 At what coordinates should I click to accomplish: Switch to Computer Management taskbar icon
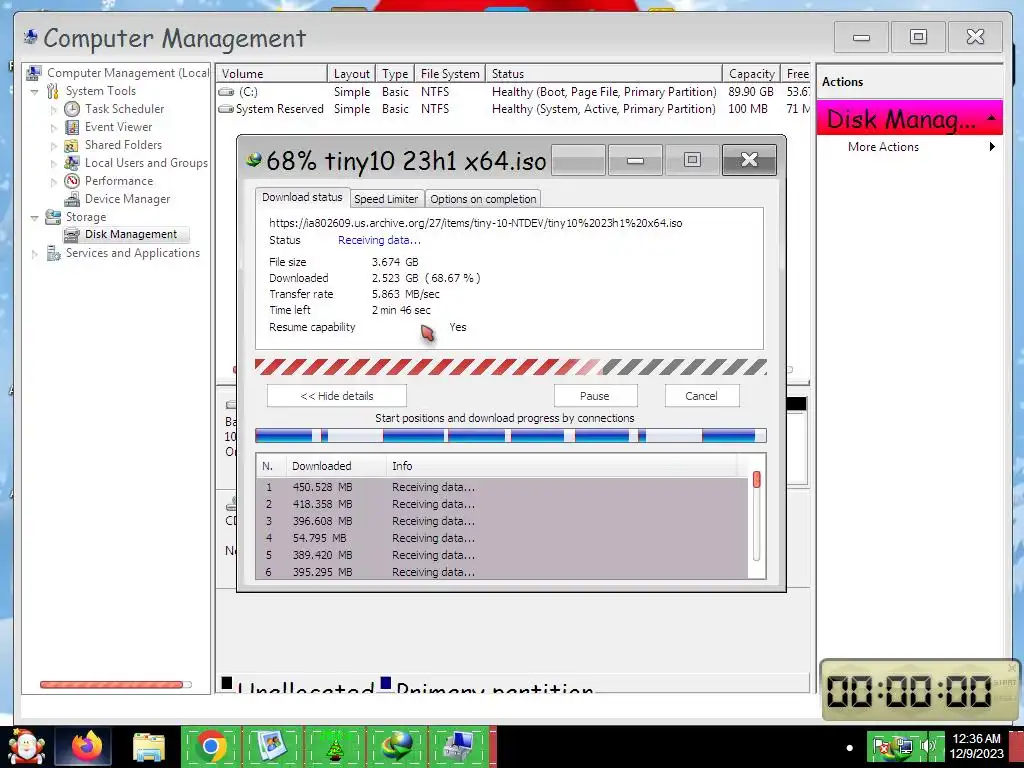pos(459,747)
